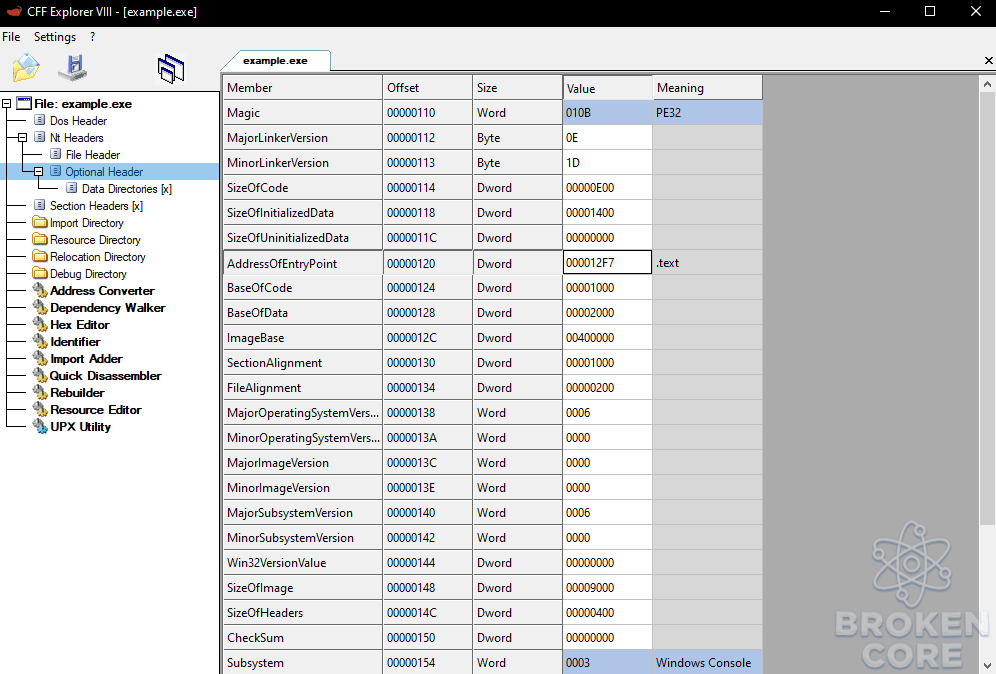Select the example.exe tab

click(275, 60)
